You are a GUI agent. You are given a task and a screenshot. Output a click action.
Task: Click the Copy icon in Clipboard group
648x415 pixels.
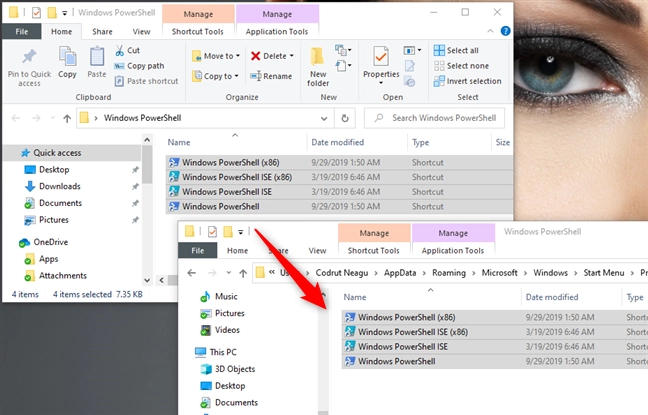click(x=67, y=57)
